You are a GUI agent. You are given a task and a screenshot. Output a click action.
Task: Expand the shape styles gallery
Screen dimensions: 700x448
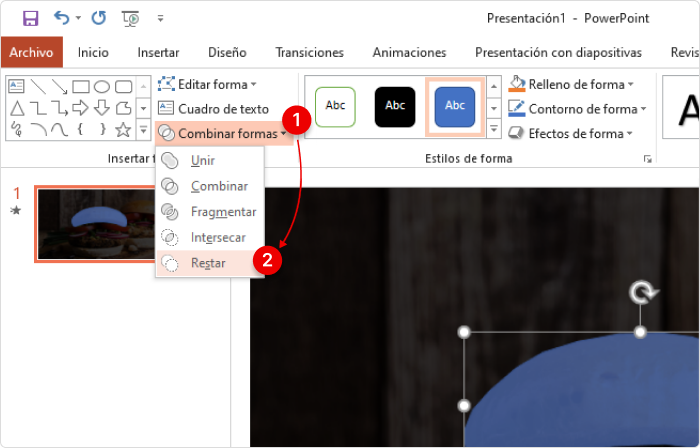click(493, 130)
